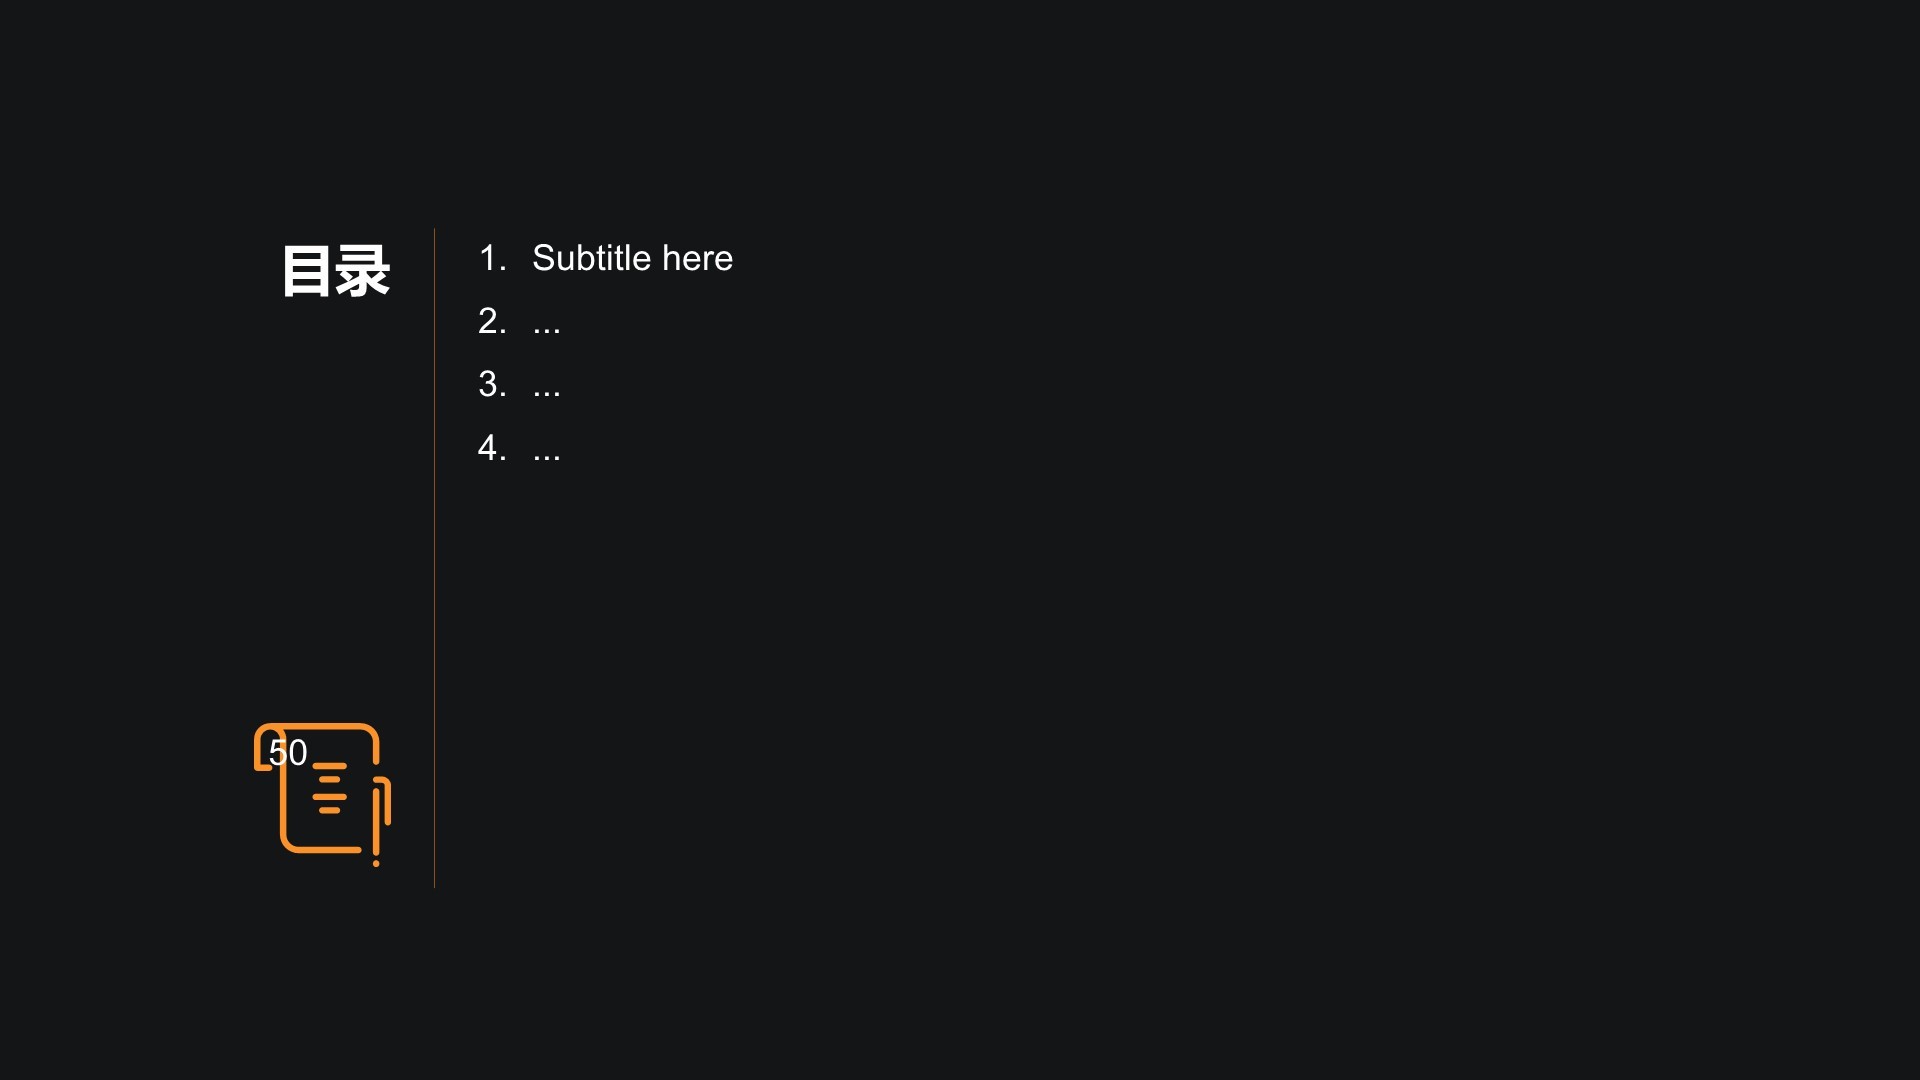Click the top text line inside scroll icon
This screenshot has height=1080, width=1920.
click(x=329, y=766)
